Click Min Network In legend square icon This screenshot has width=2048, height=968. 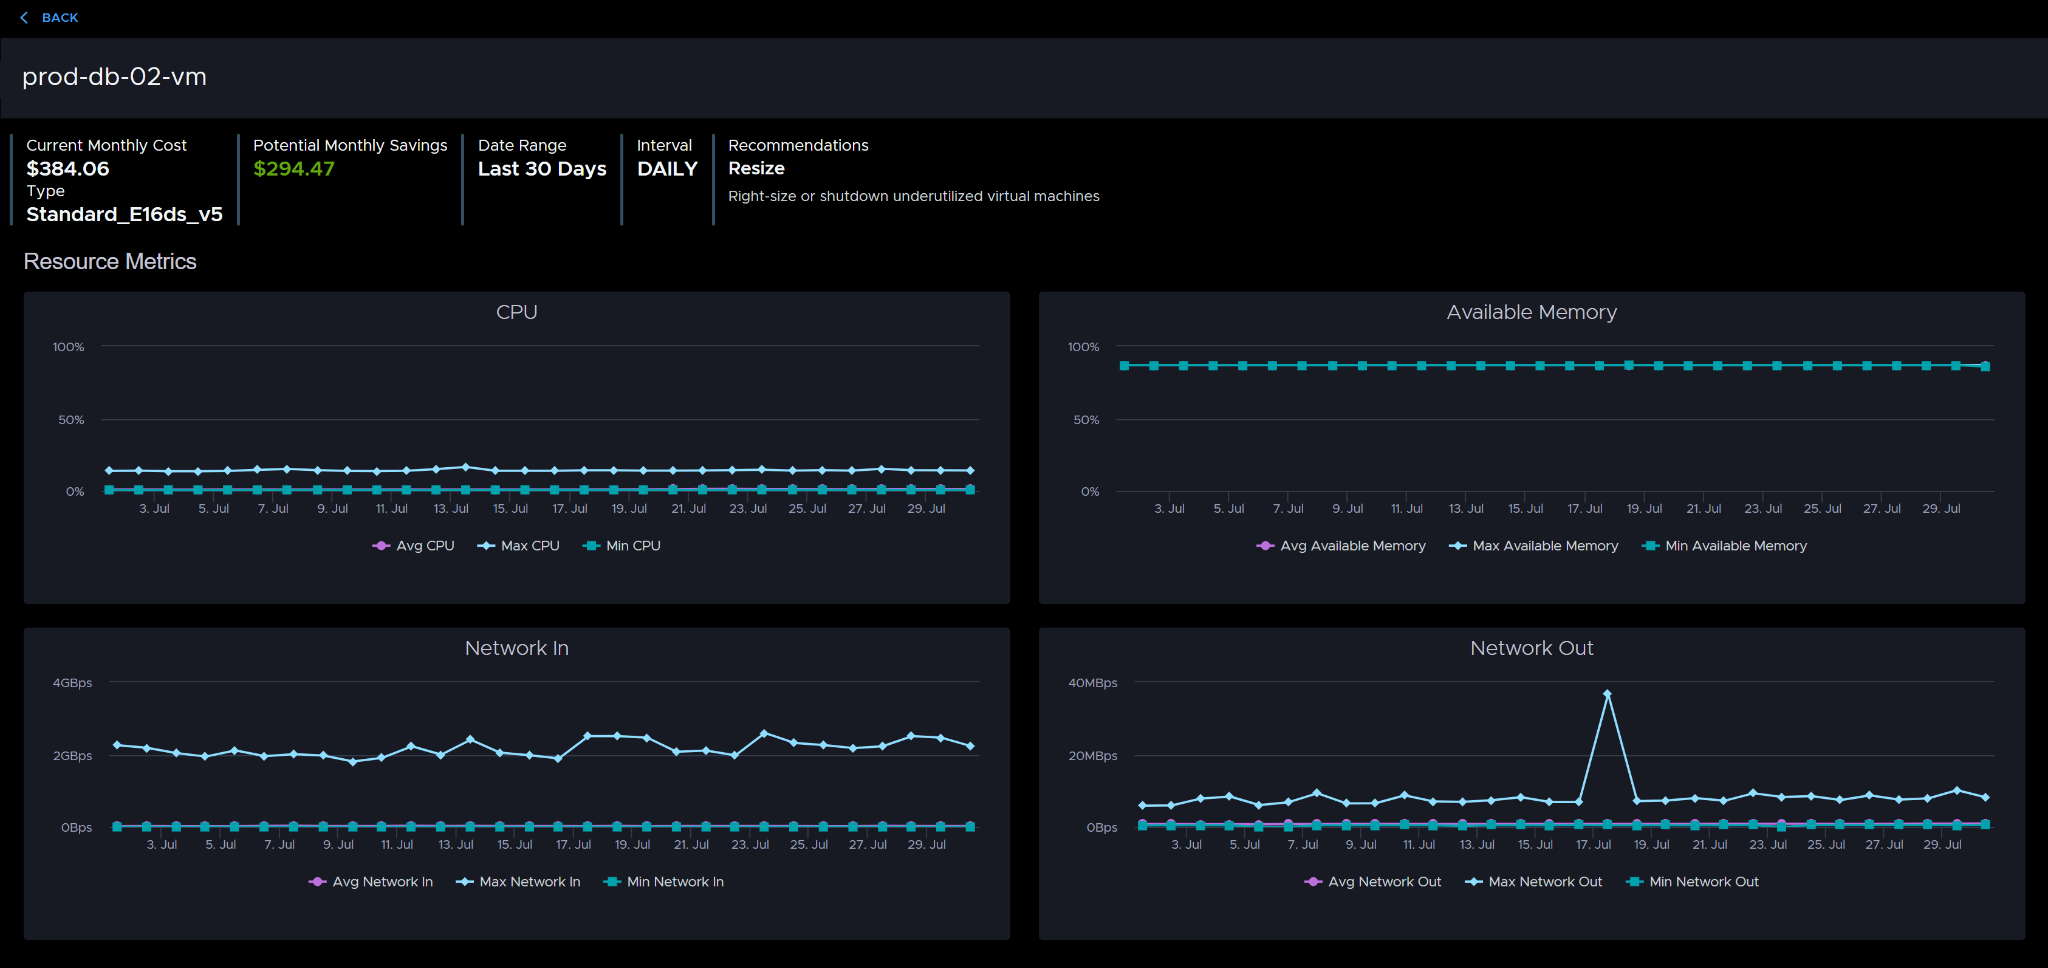(x=612, y=882)
